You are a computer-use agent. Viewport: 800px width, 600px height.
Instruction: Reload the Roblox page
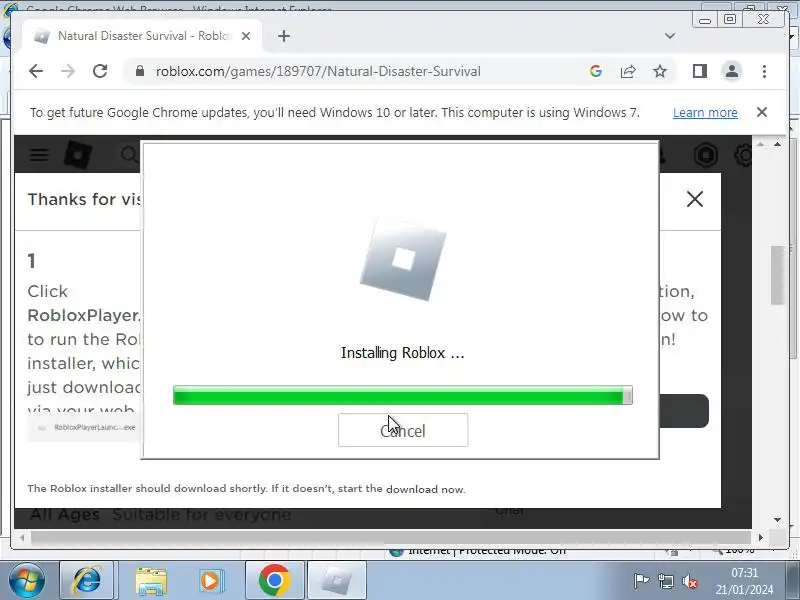[100, 71]
